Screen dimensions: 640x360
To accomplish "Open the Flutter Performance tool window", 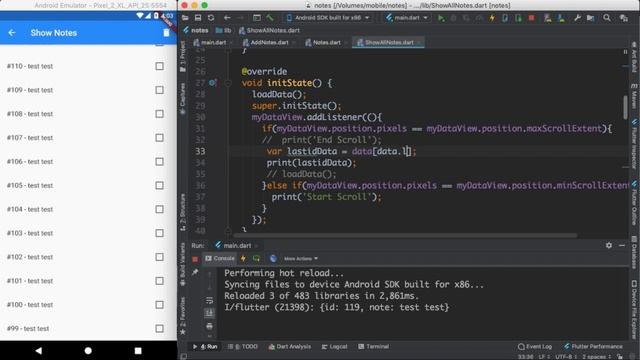I will pos(593,347).
